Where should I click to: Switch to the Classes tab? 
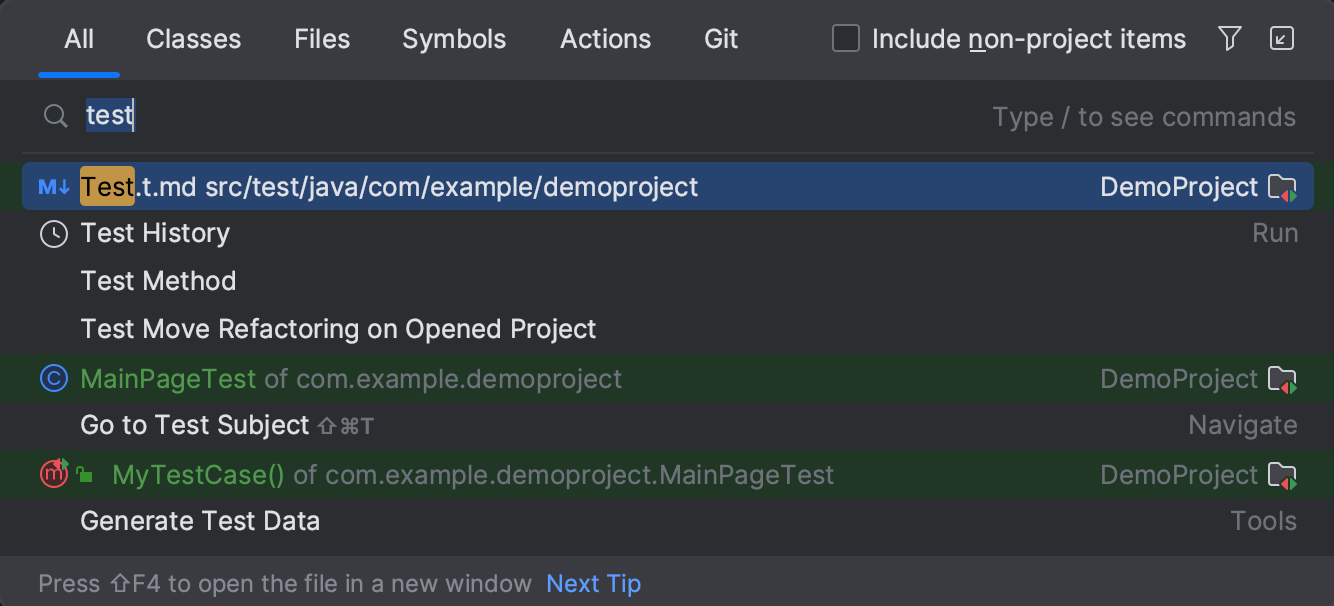[x=193, y=39]
